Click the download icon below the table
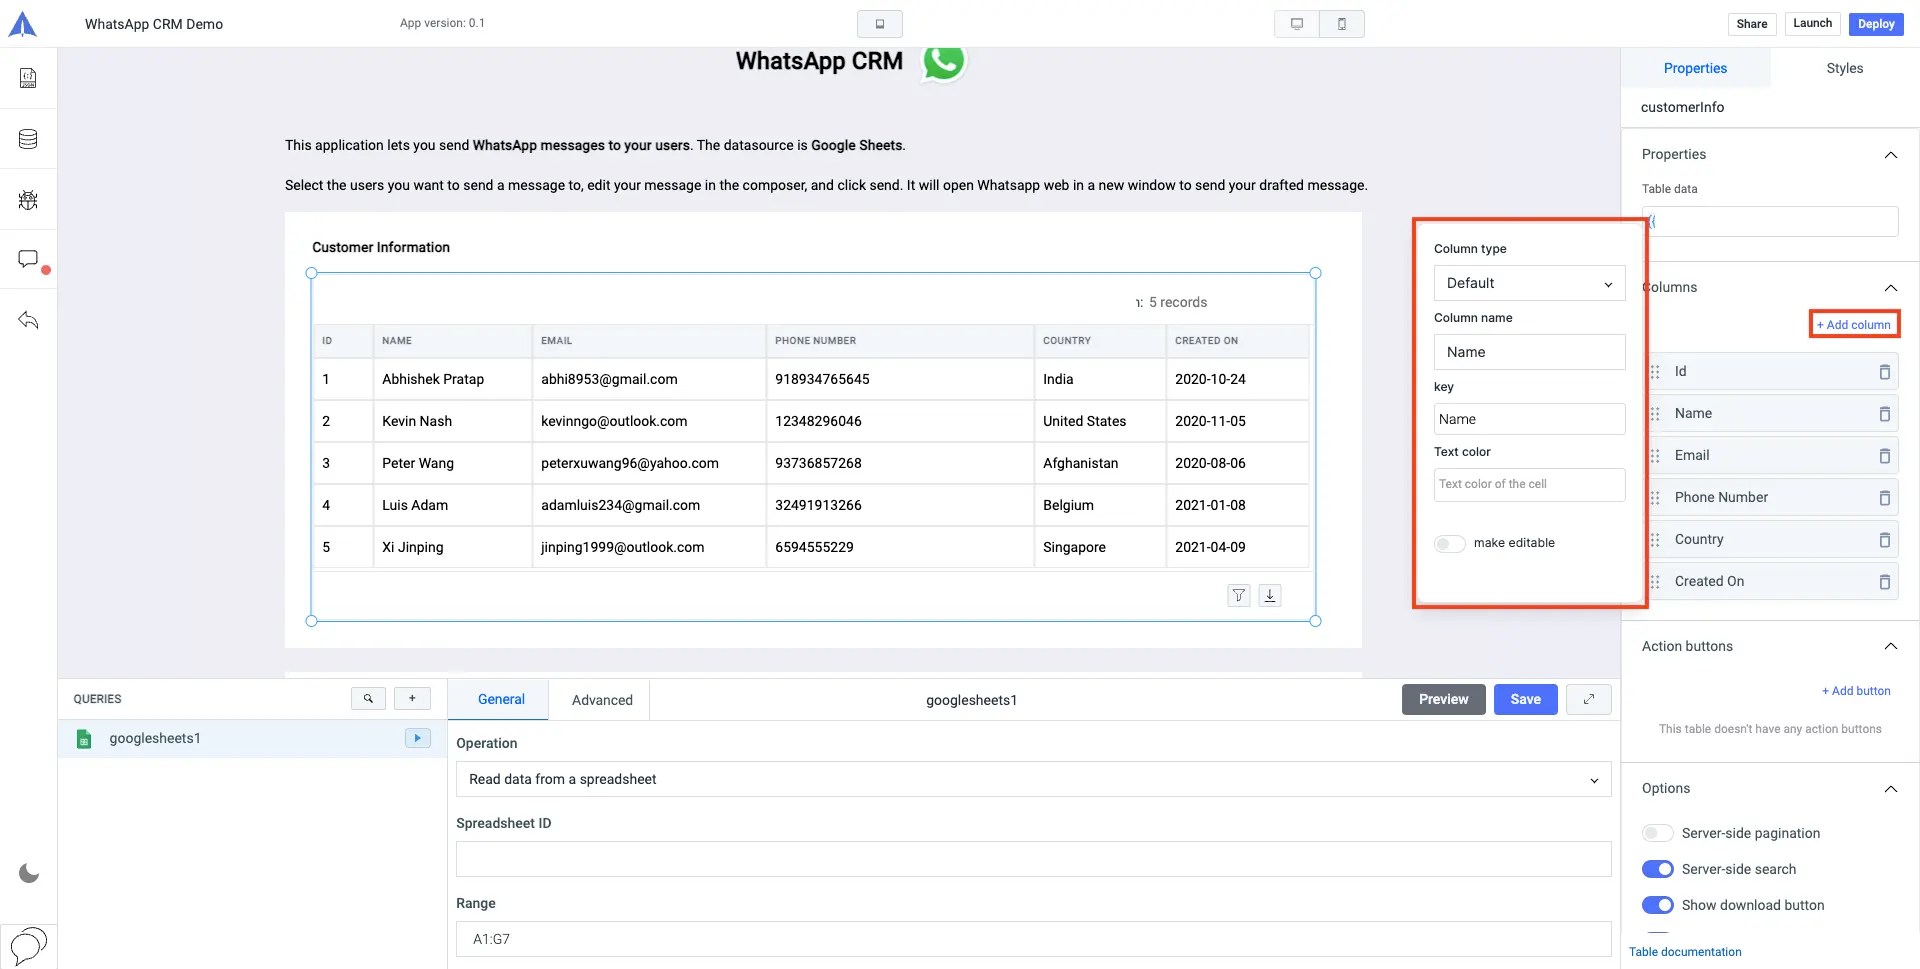 [x=1270, y=595]
